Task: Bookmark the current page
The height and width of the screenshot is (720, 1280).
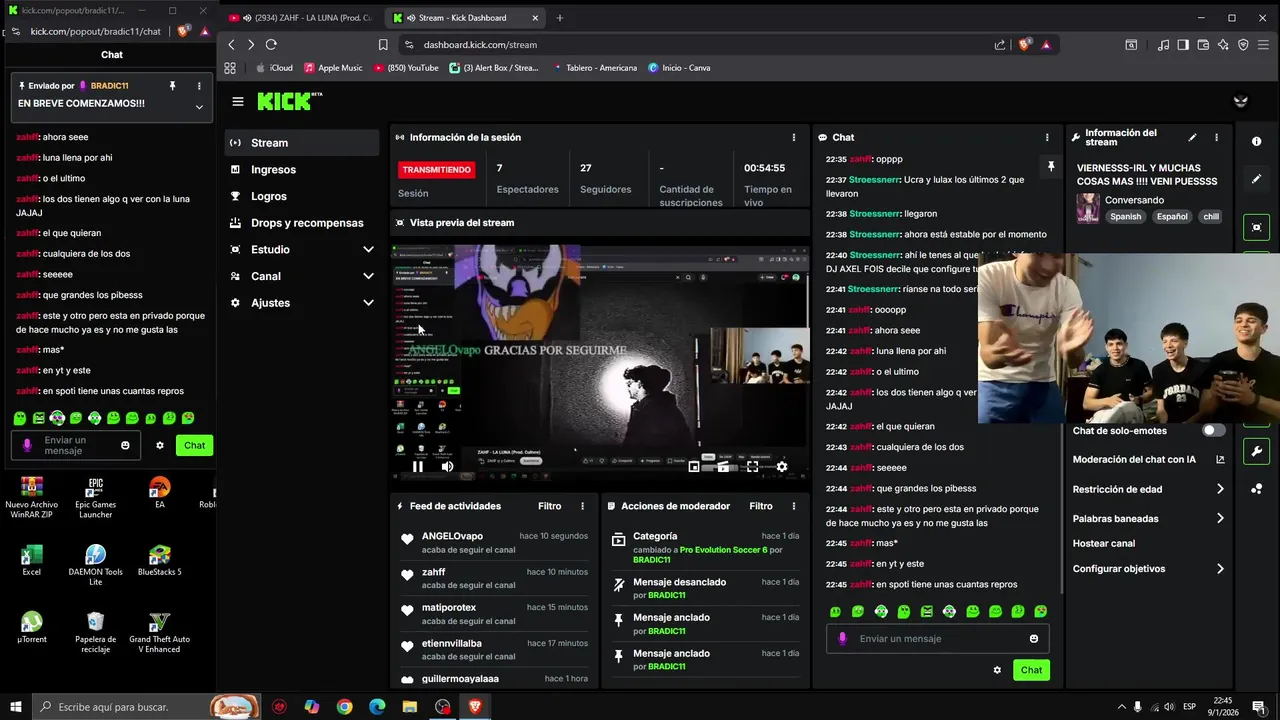Action: (x=383, y=44)
